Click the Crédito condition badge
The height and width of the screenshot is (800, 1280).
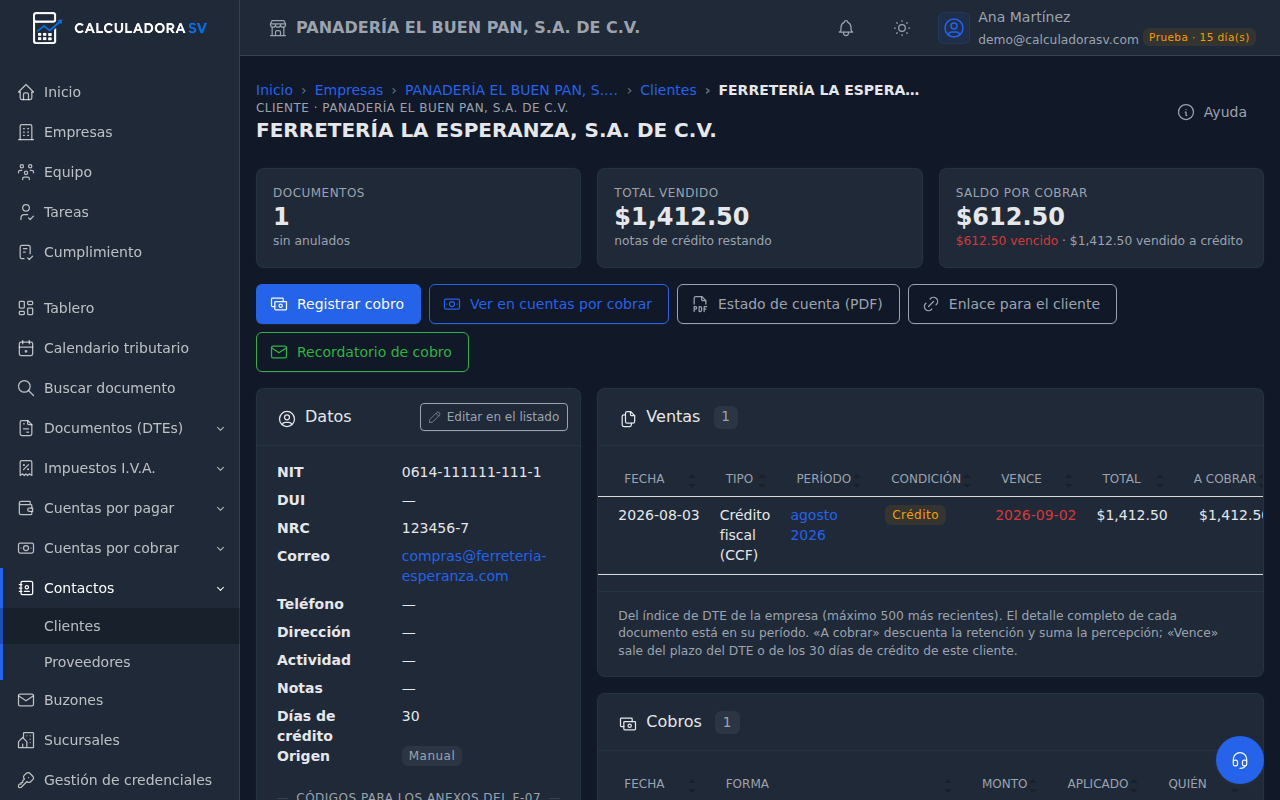coord(915,515)
